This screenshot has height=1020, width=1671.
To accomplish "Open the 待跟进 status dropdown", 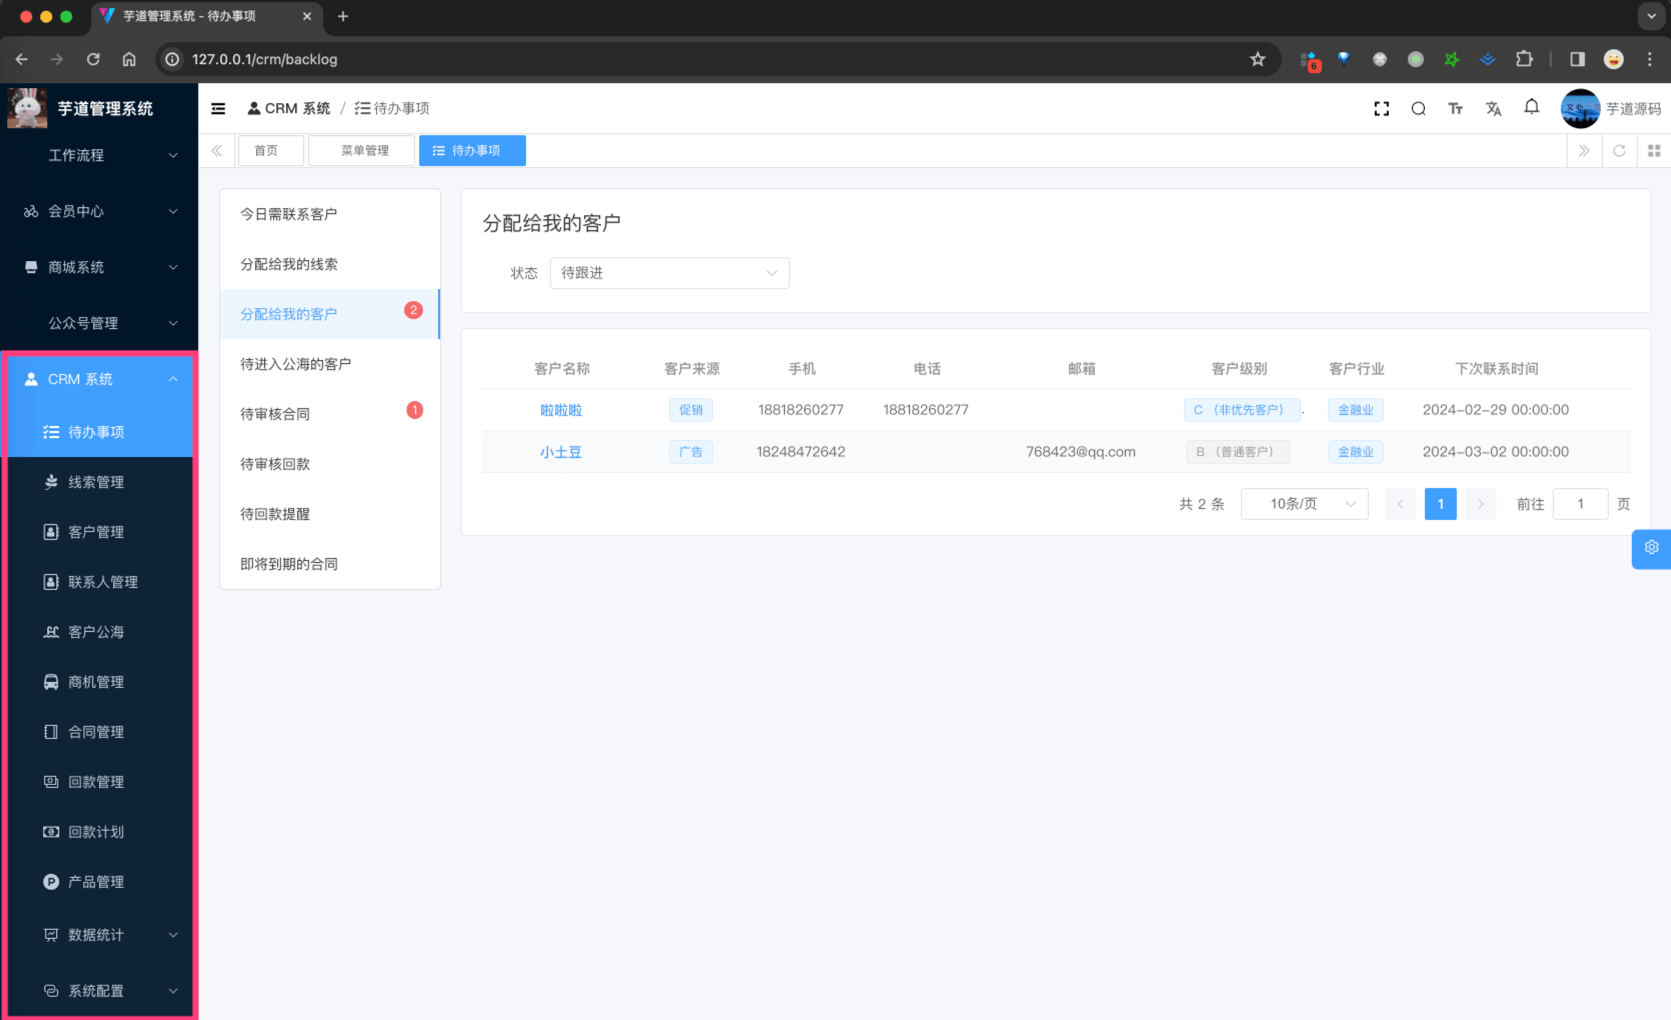I will [669, 272].
